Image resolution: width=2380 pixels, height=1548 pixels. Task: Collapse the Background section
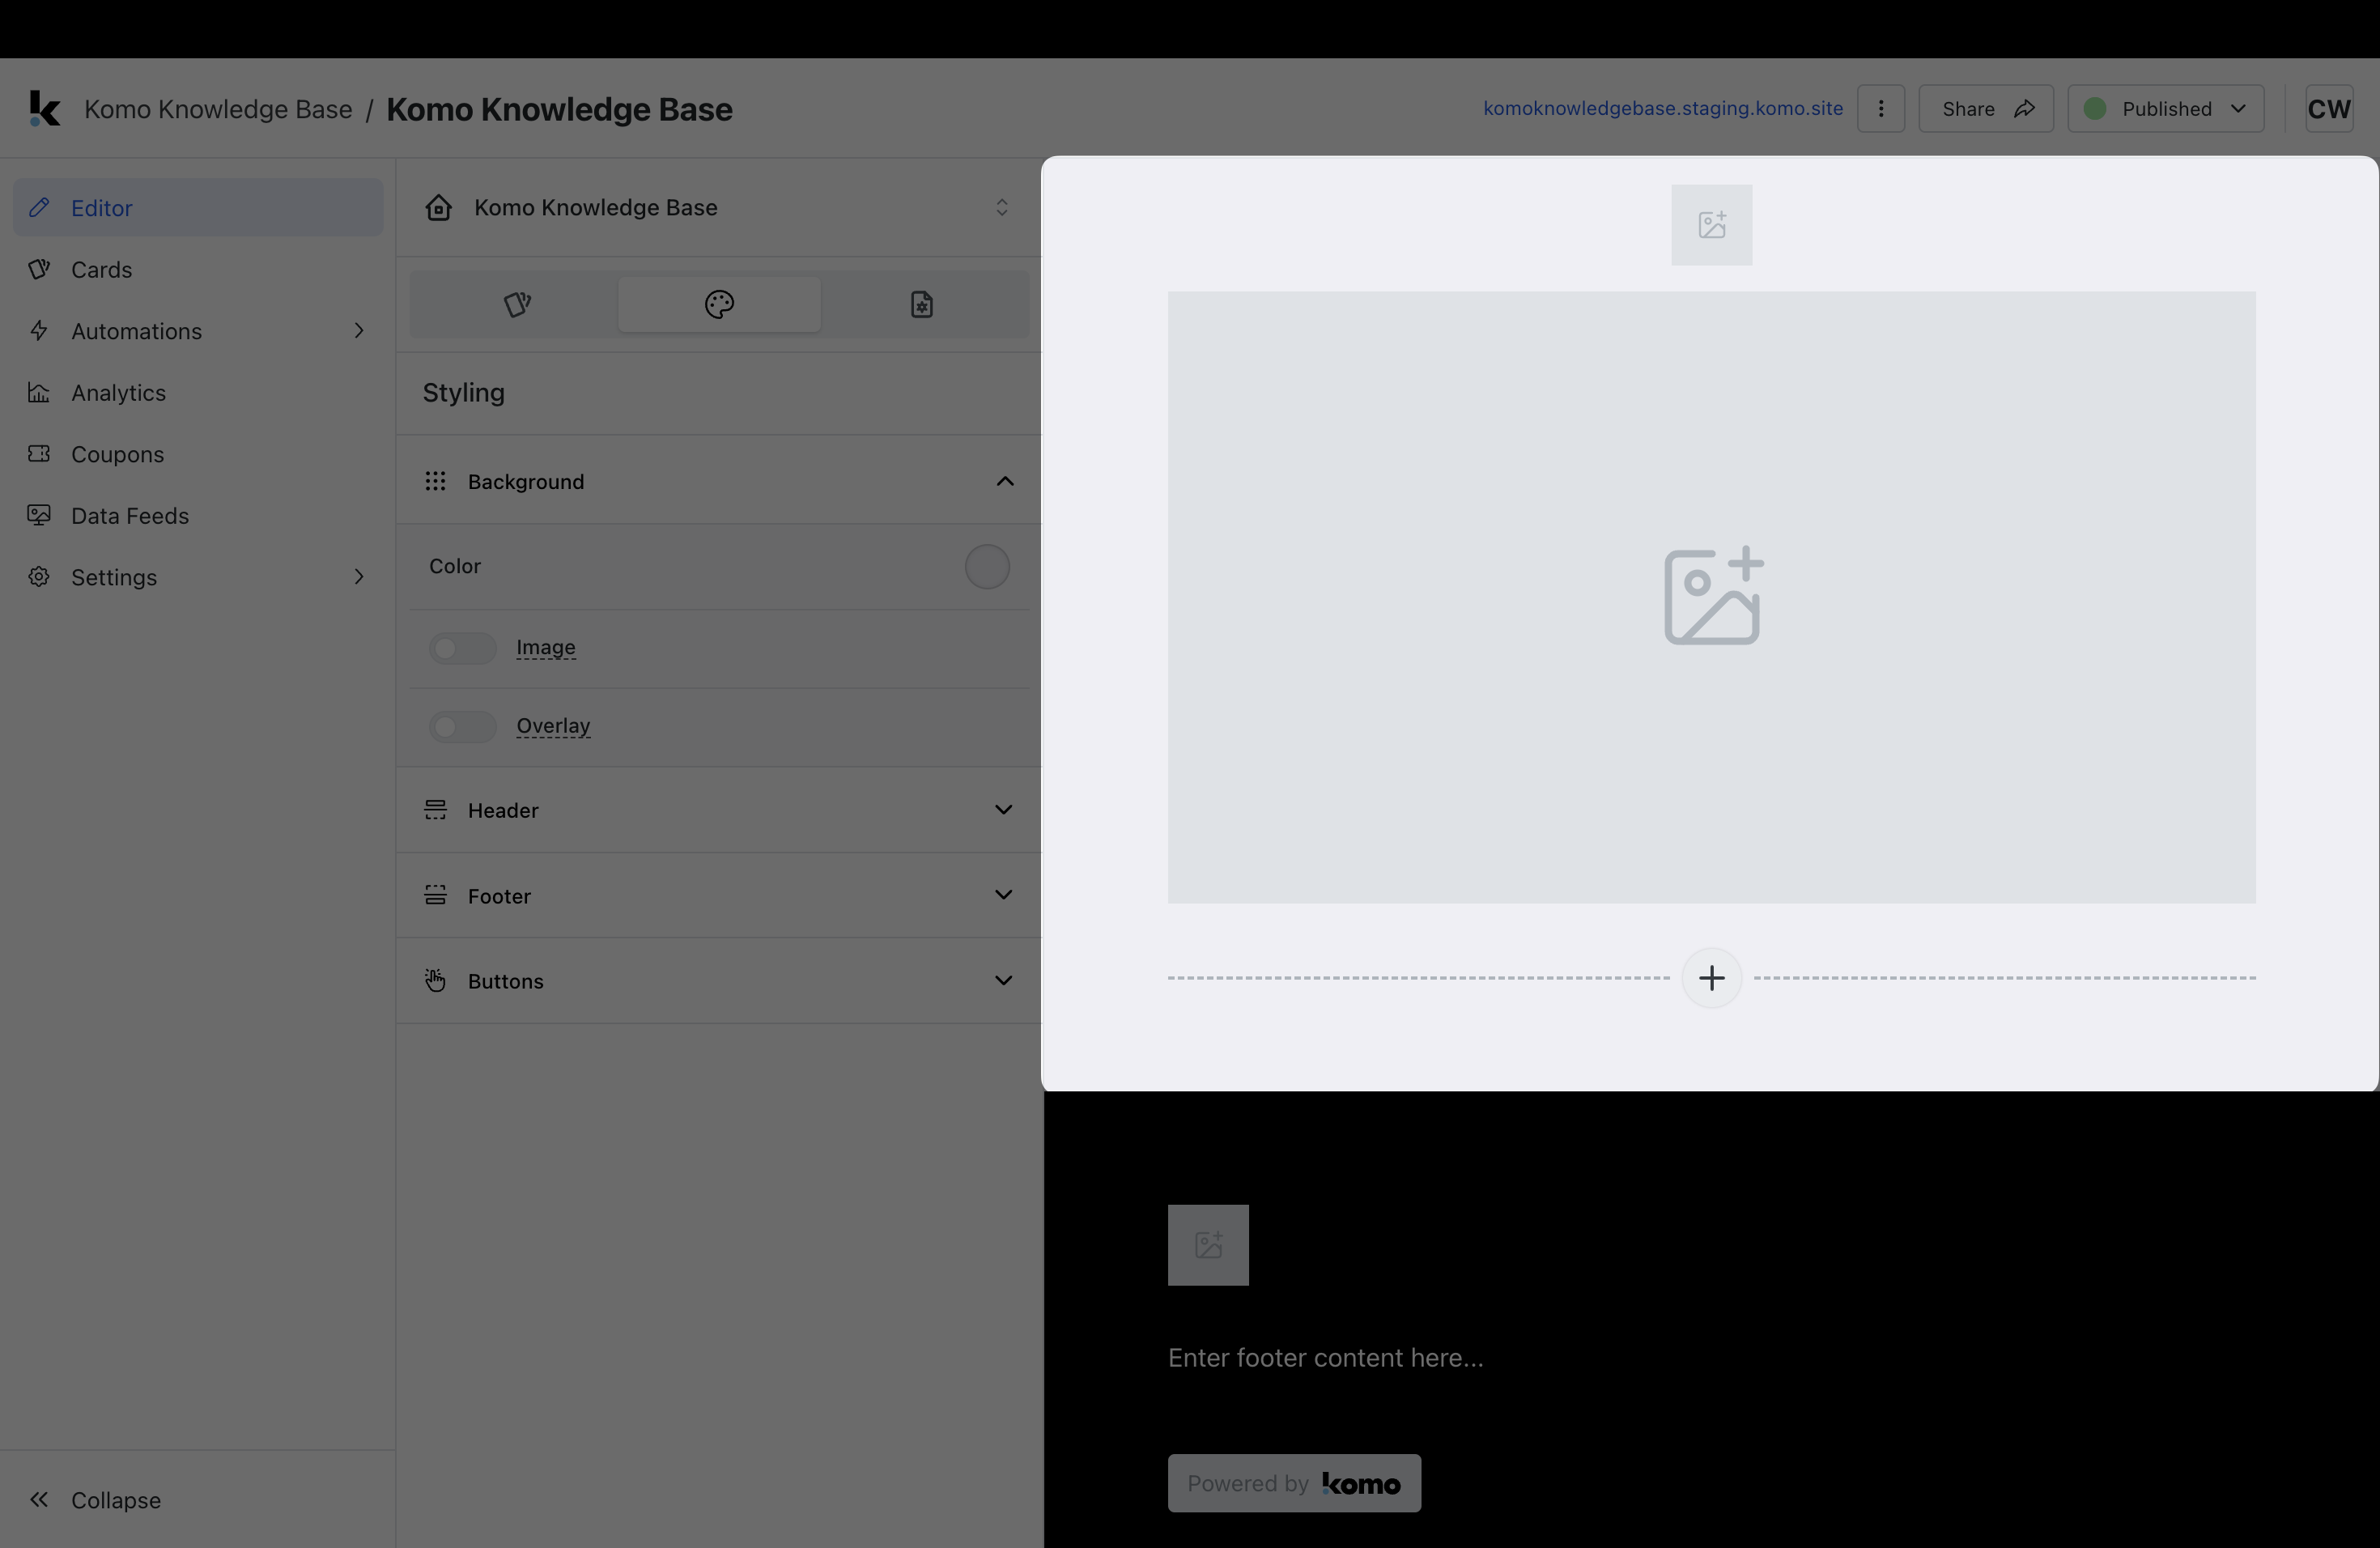click(1004, 482)
